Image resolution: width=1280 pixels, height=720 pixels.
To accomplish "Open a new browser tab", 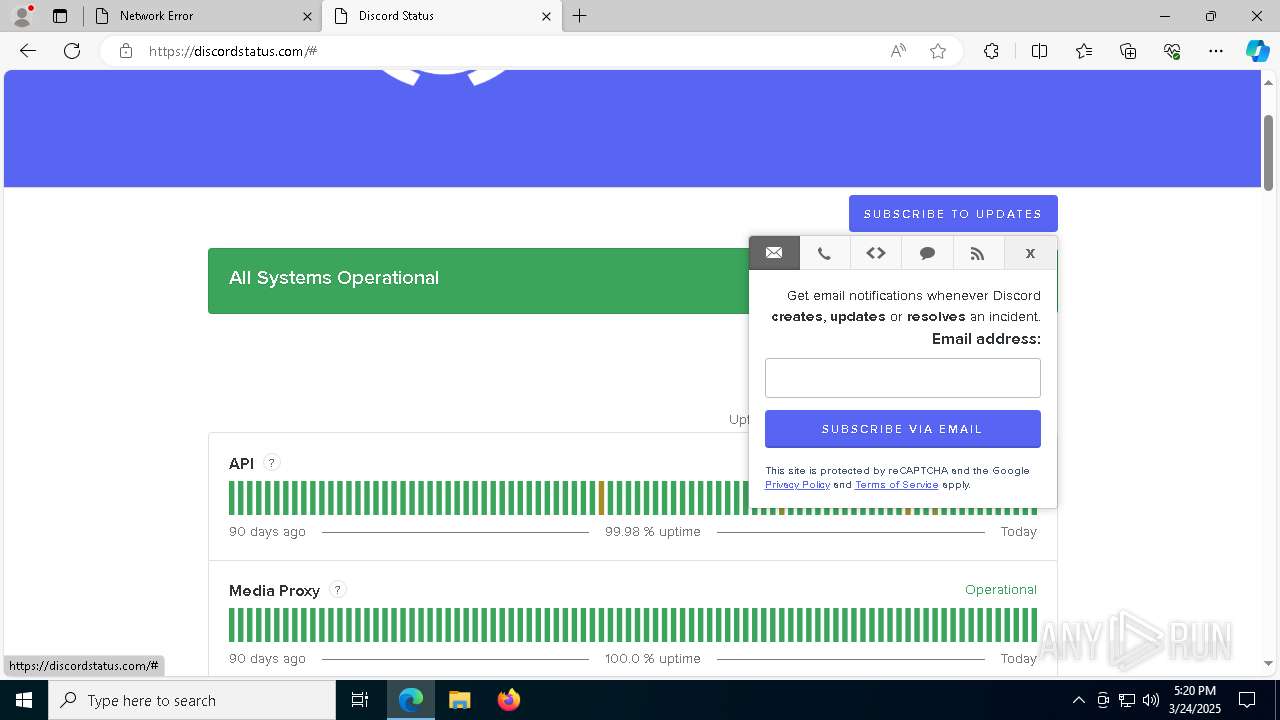I will 580,16.
